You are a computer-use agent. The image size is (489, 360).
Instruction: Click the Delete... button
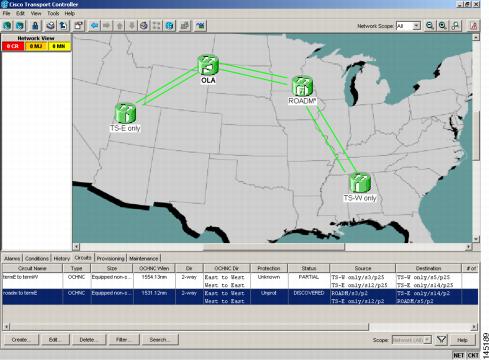(89, 340)
